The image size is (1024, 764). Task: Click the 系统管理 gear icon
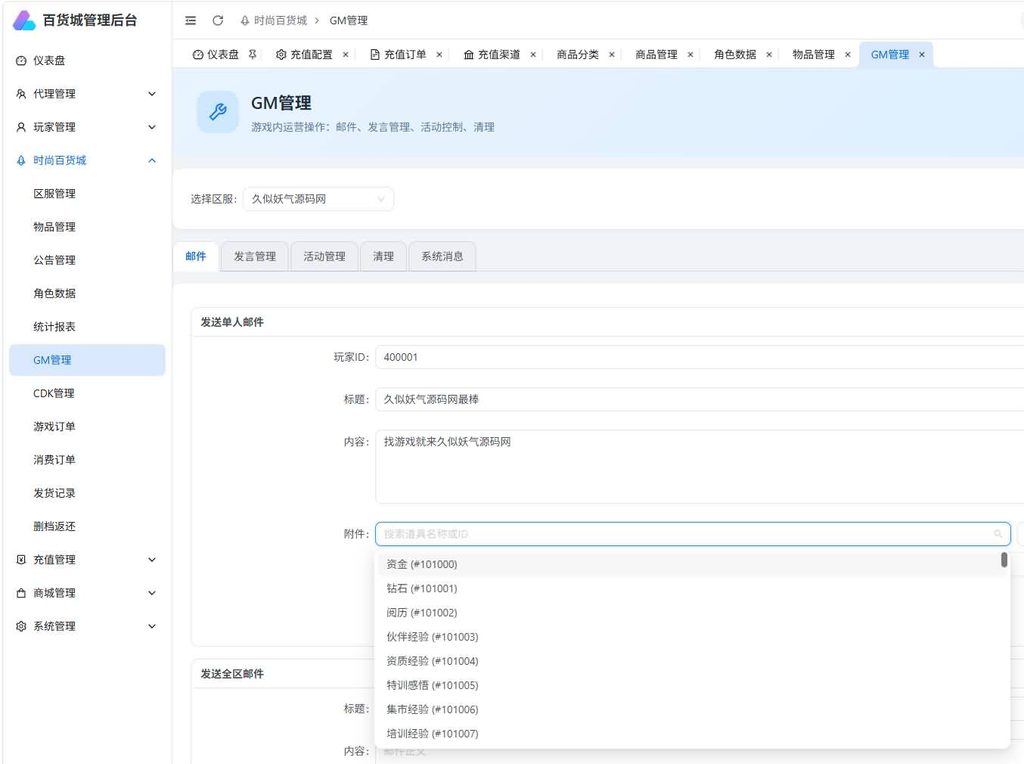21,626
